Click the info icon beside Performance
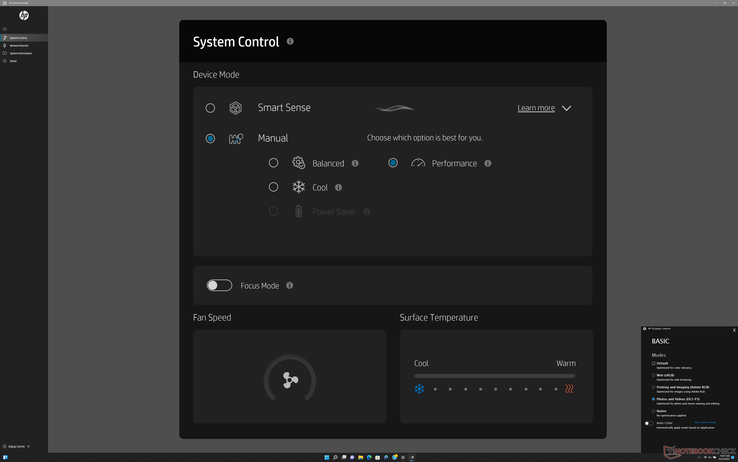This screenshot has width=738, height=462. [488, 163]
